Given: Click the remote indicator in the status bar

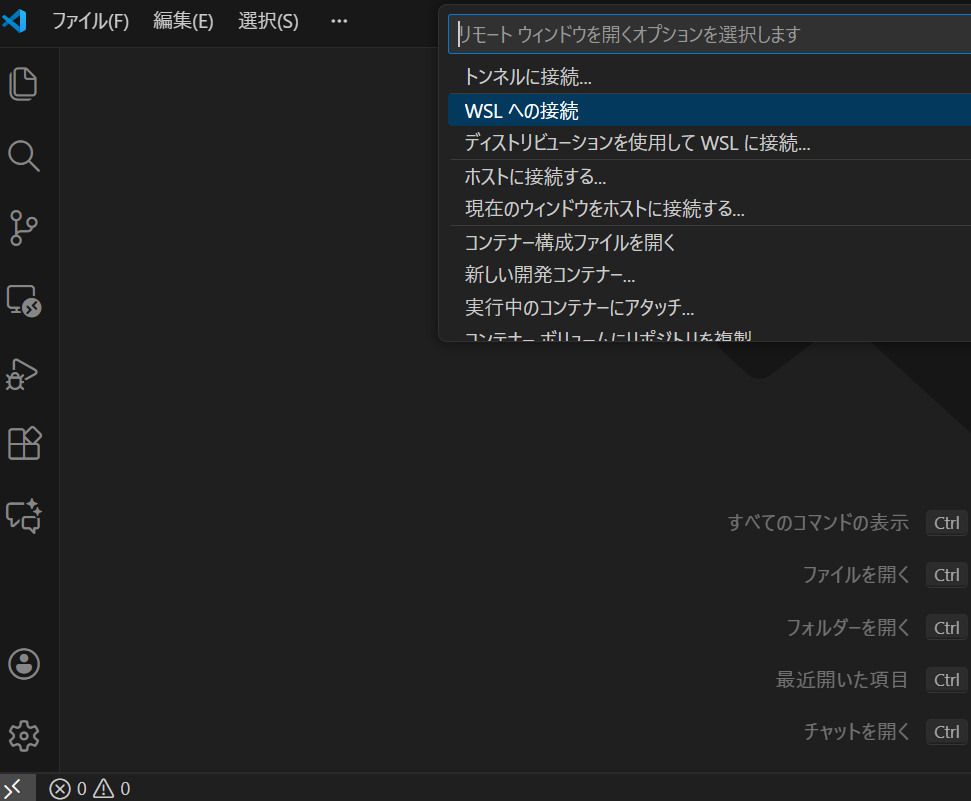Looking at the screenshot, I should pos(13,788).
